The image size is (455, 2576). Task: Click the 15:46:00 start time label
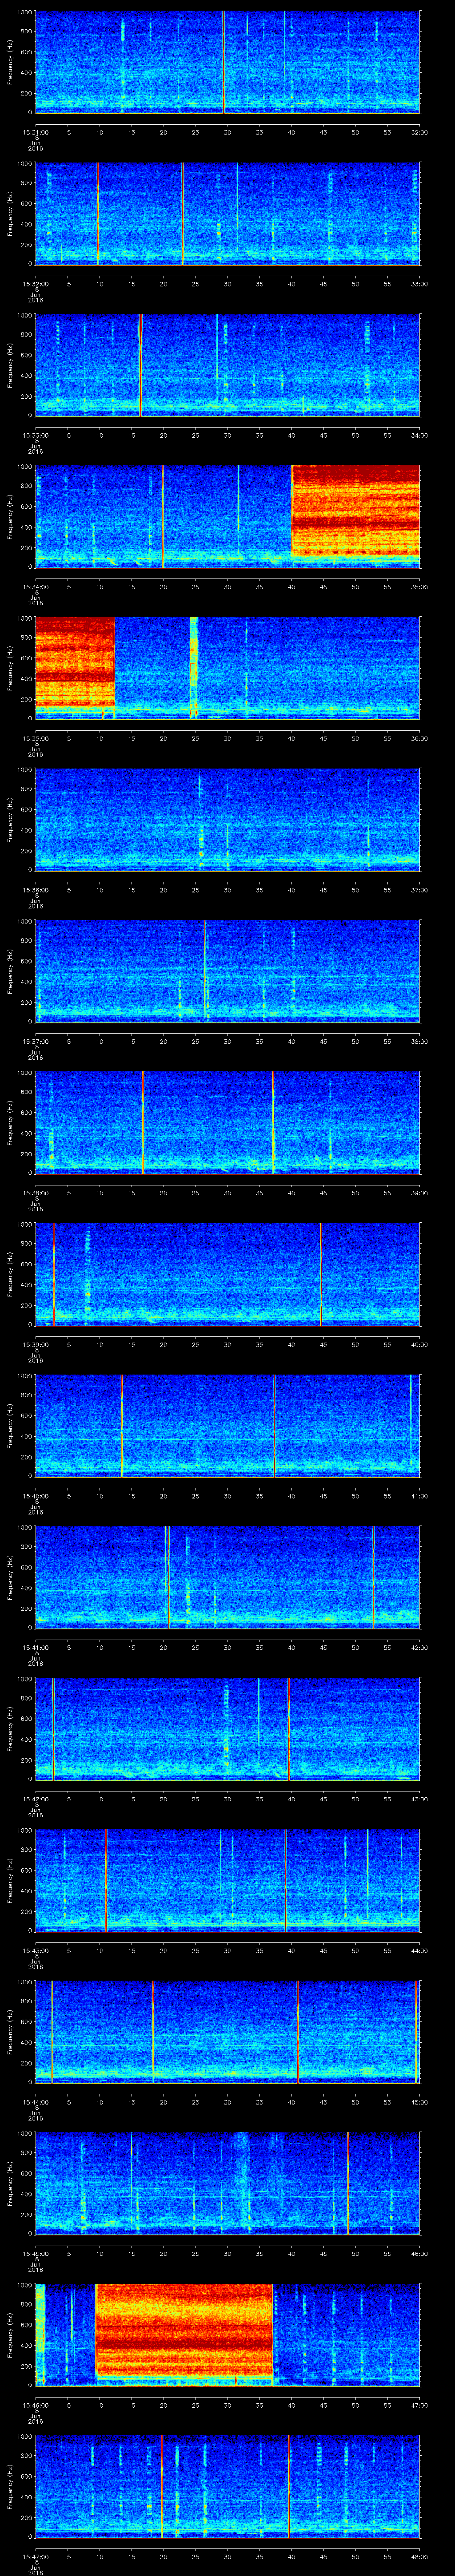(x=36, y=2405)
